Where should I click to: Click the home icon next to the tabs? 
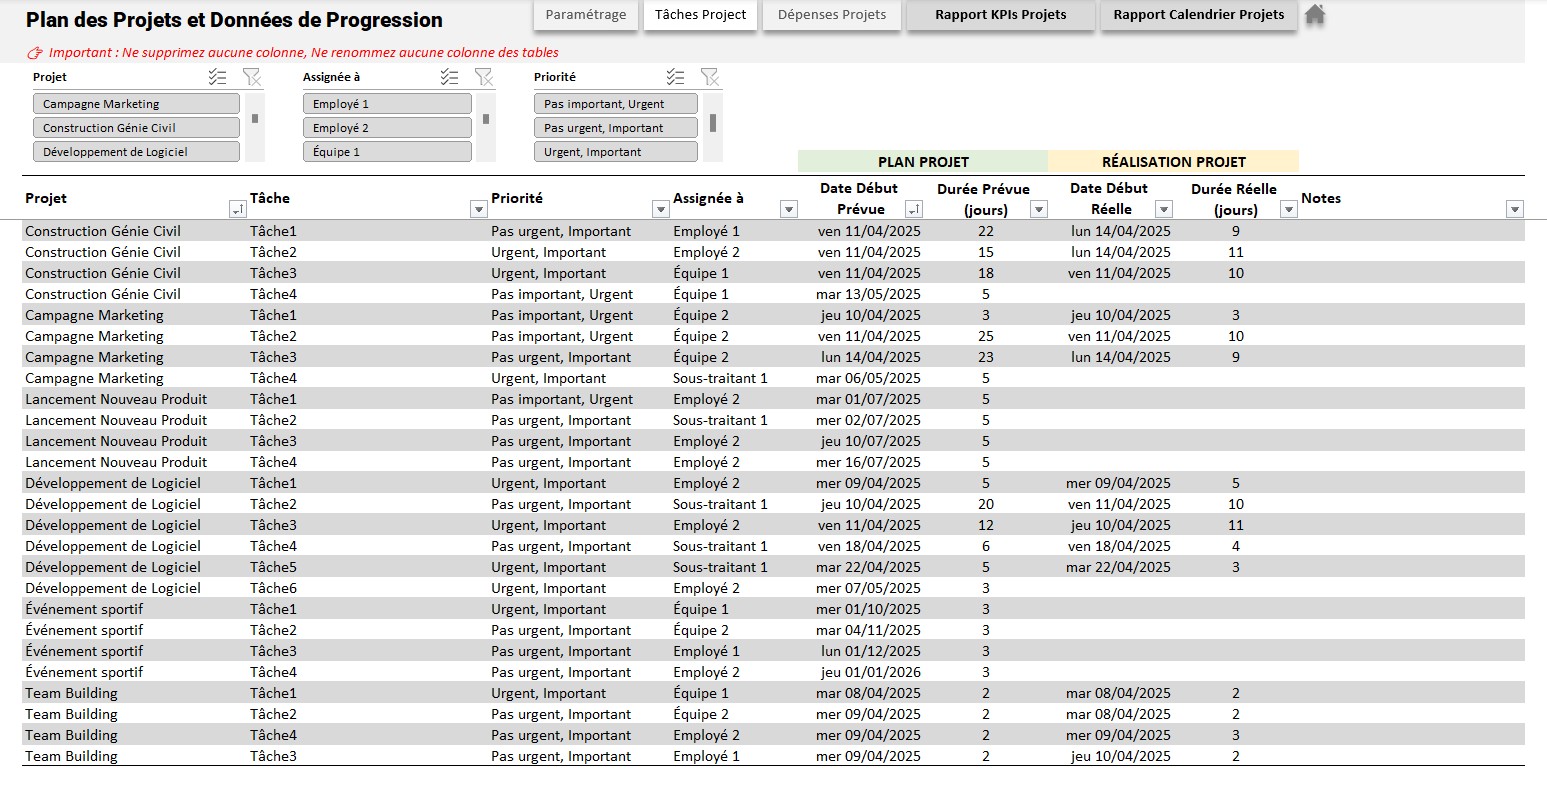[1315, 15]
